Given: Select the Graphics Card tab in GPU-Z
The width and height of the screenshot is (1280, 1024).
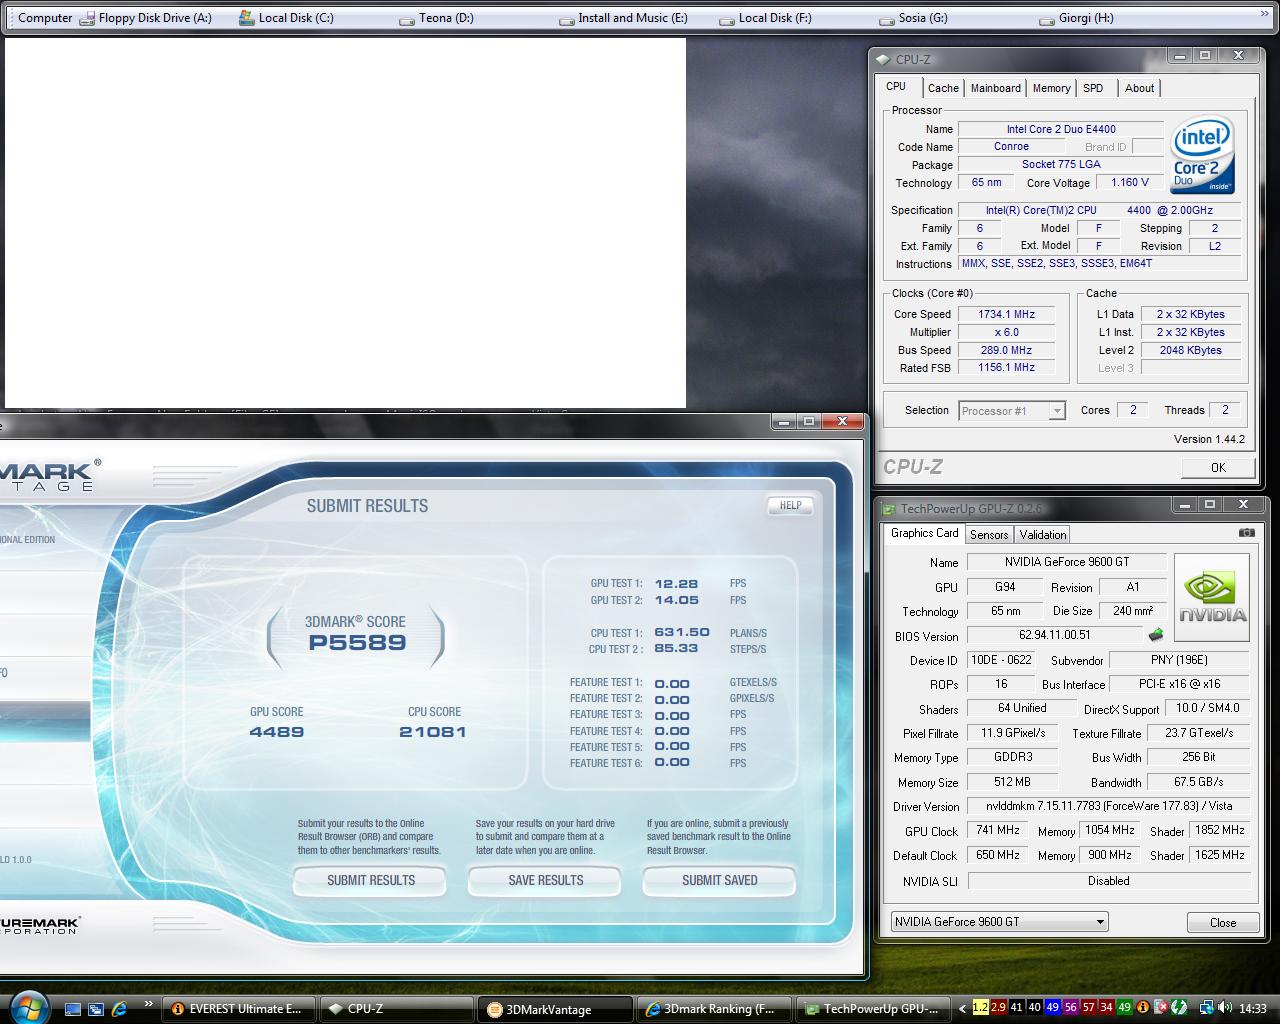Looking at the screenshot, I should click(x=924, y=534).
